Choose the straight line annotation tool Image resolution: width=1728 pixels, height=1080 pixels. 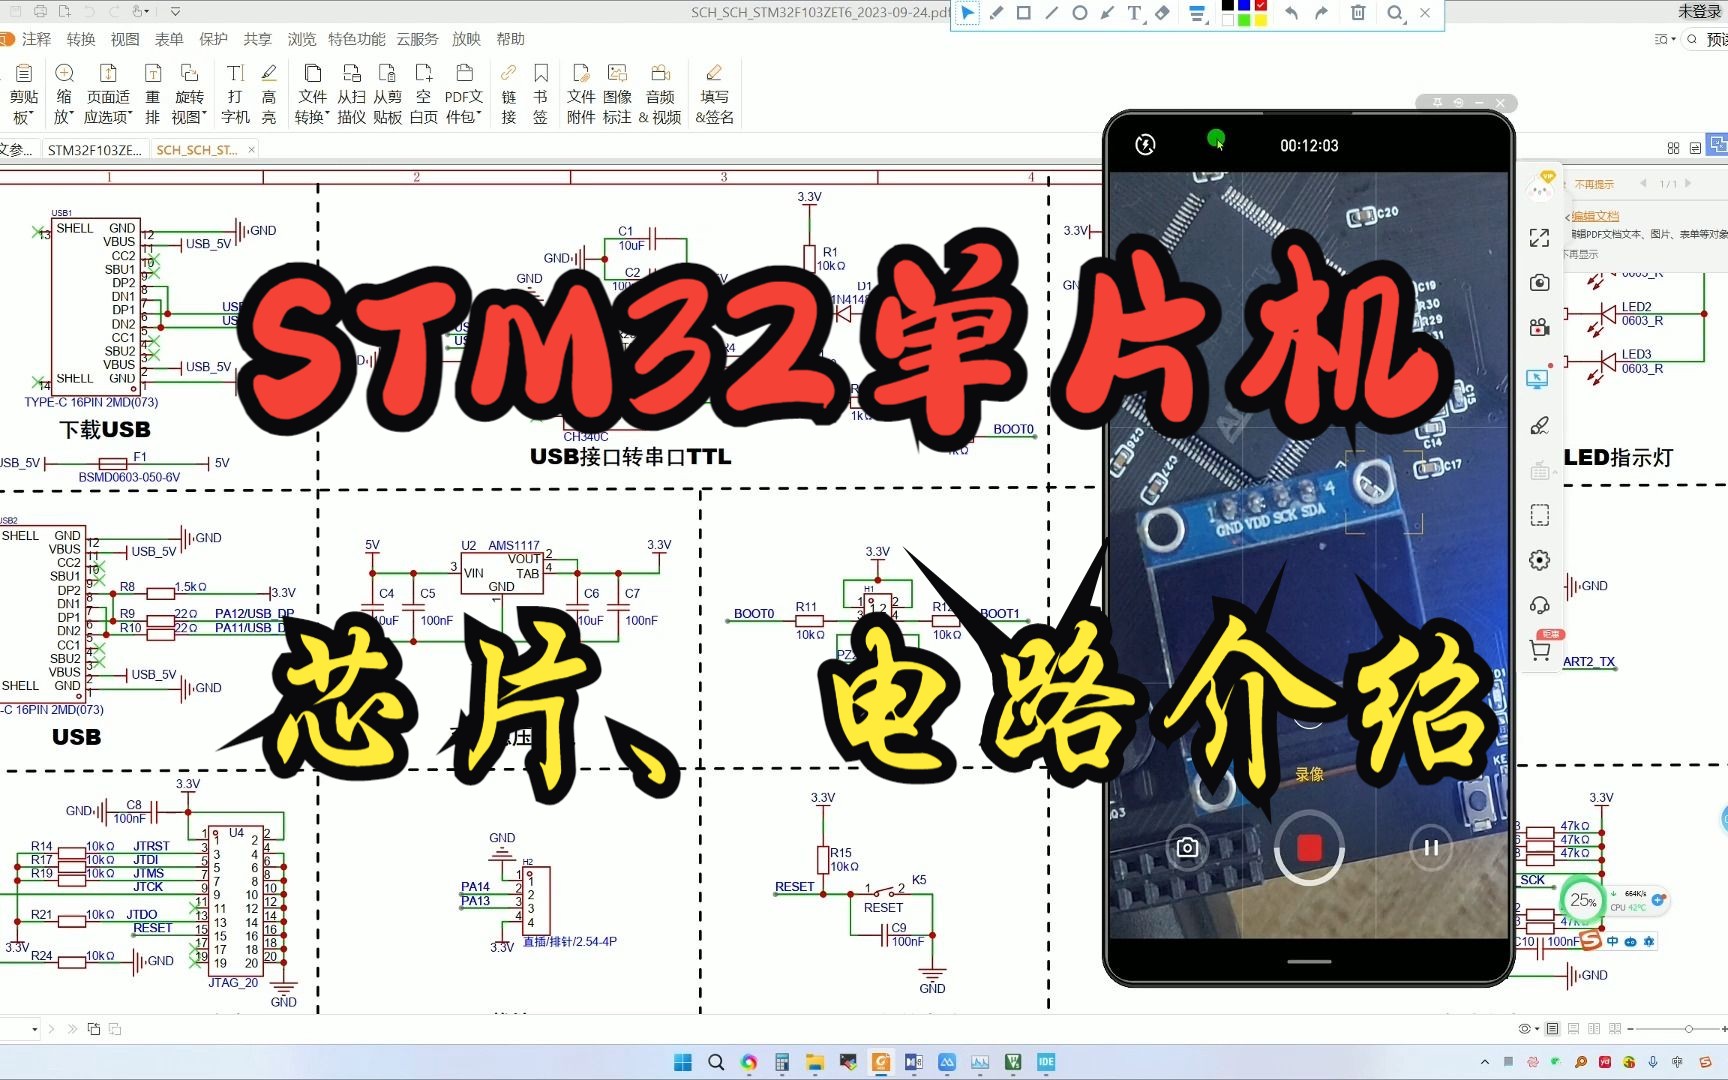pyautogui.click(x=1051, y=13)
